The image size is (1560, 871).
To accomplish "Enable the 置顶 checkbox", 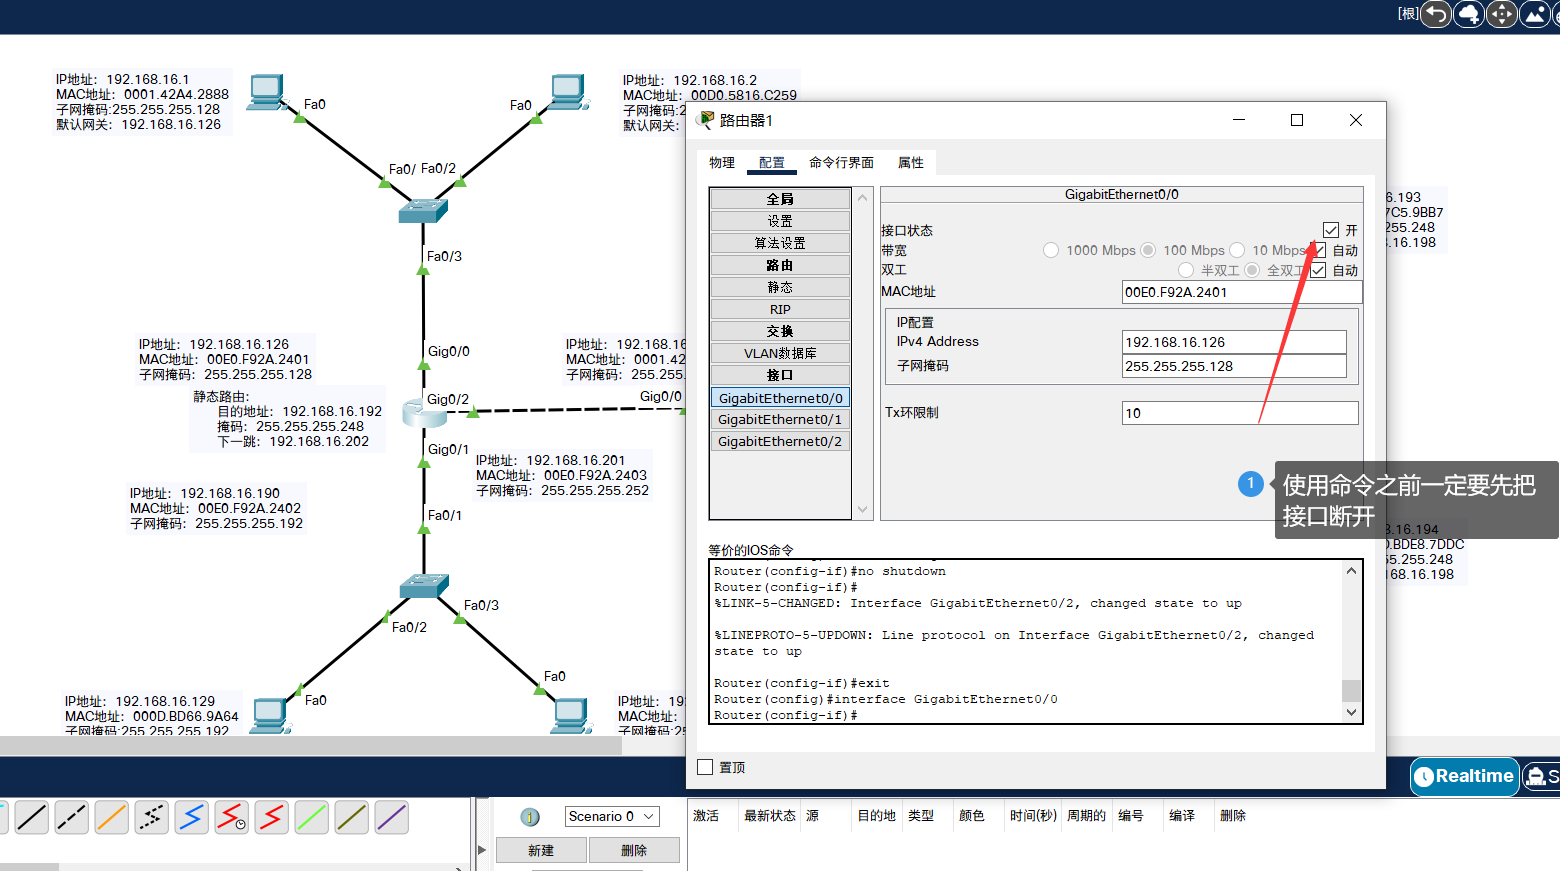I will 705,766.
